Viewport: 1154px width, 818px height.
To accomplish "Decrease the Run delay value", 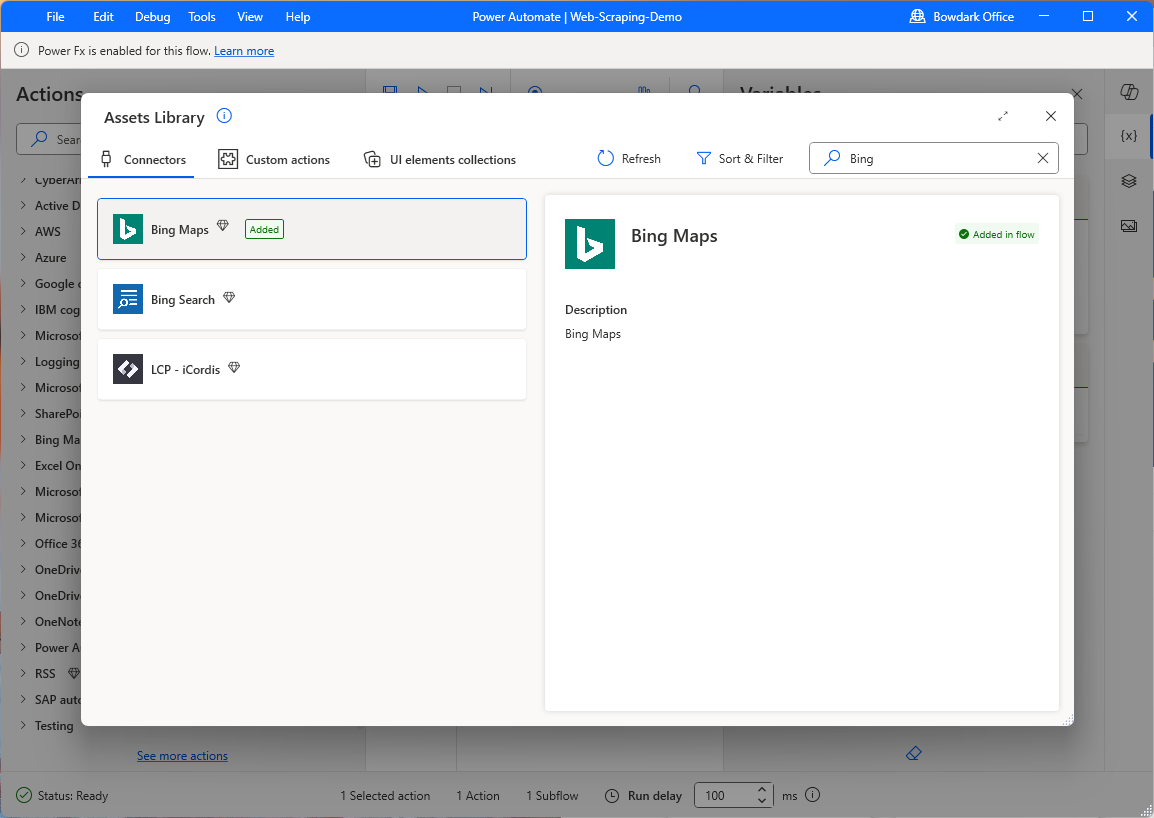I will coord(762,801).
